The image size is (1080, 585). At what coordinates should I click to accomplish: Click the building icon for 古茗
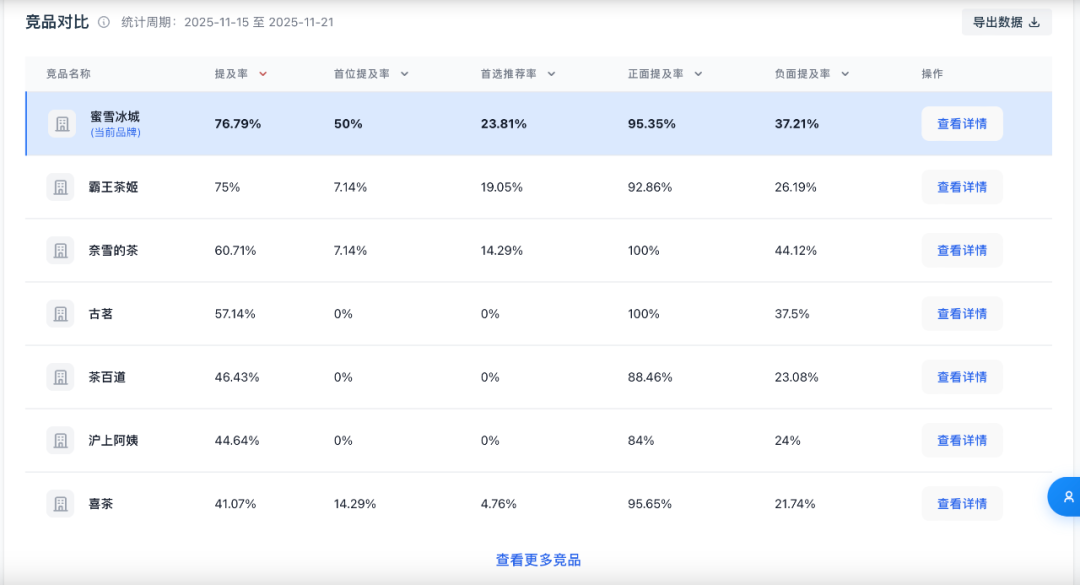(61, 314)
